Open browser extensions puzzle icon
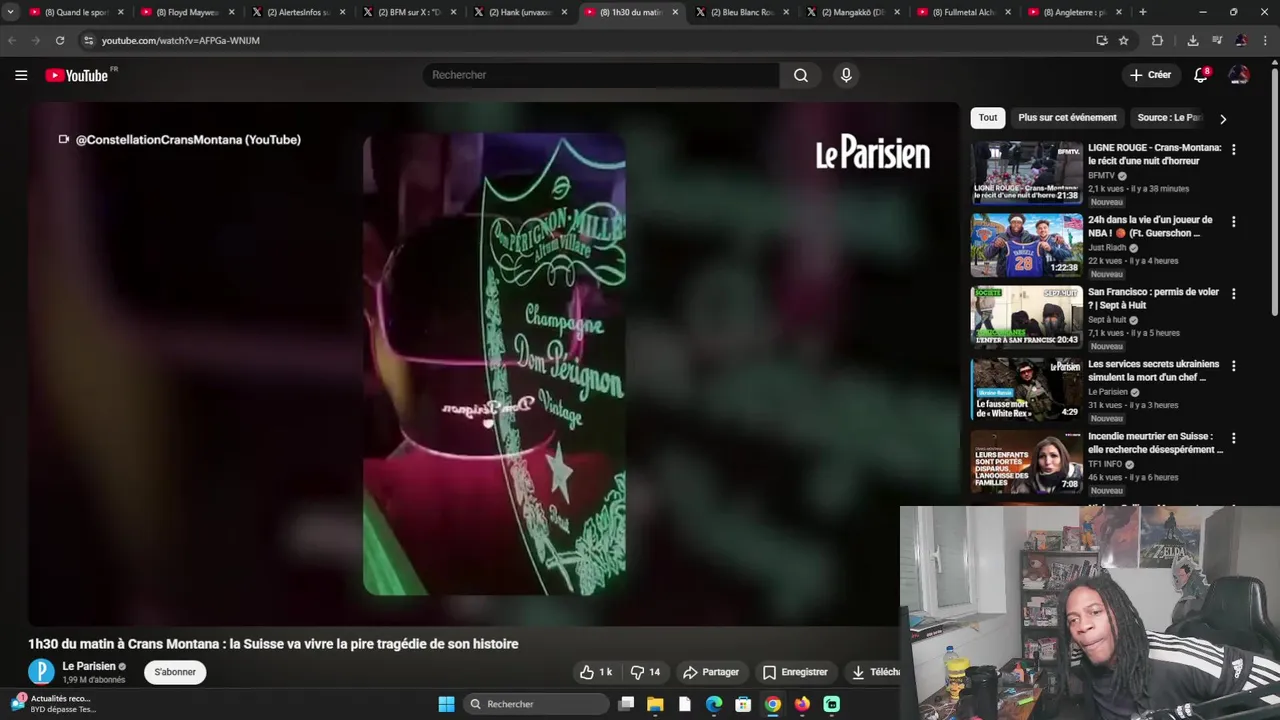Screen dimensions: 1280x720 [x=1157, y=40]
